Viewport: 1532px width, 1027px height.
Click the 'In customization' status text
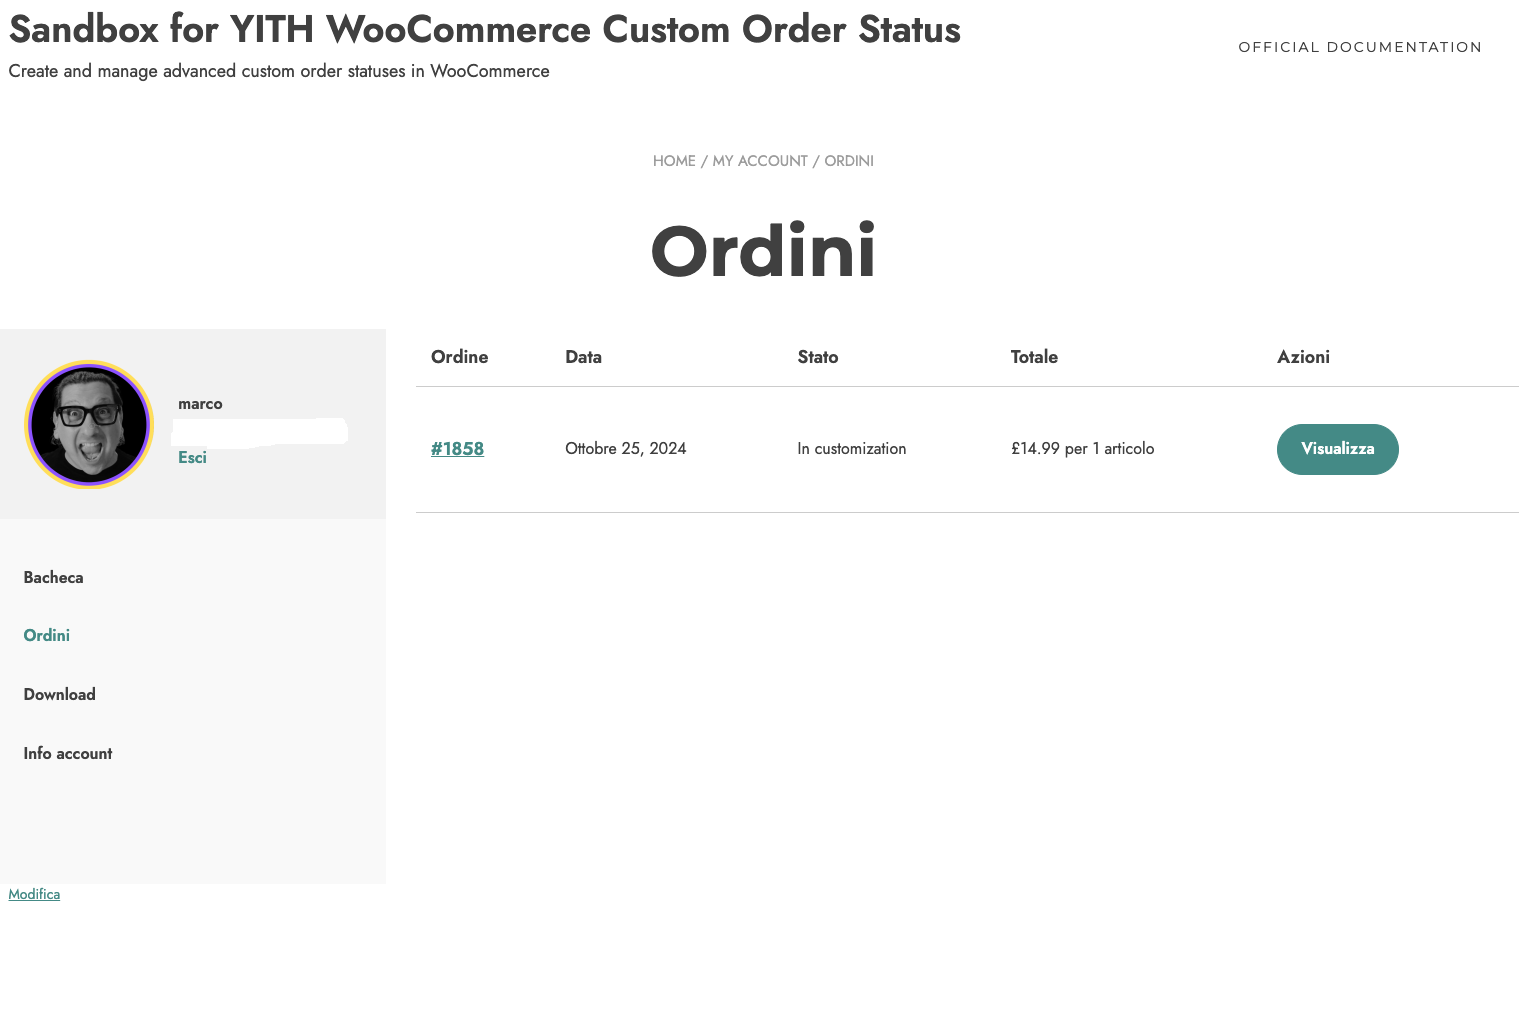click(x=852, y=449)
